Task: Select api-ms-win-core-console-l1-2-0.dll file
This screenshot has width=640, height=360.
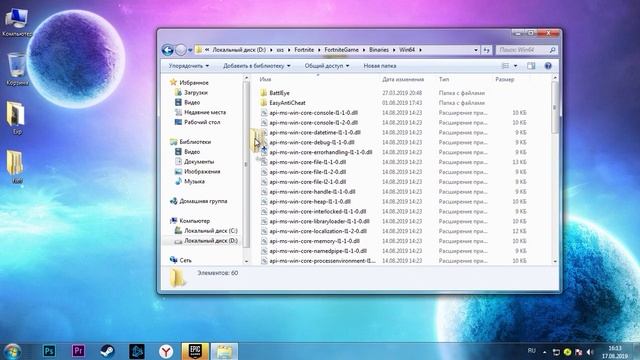Action: click(313, 122)
